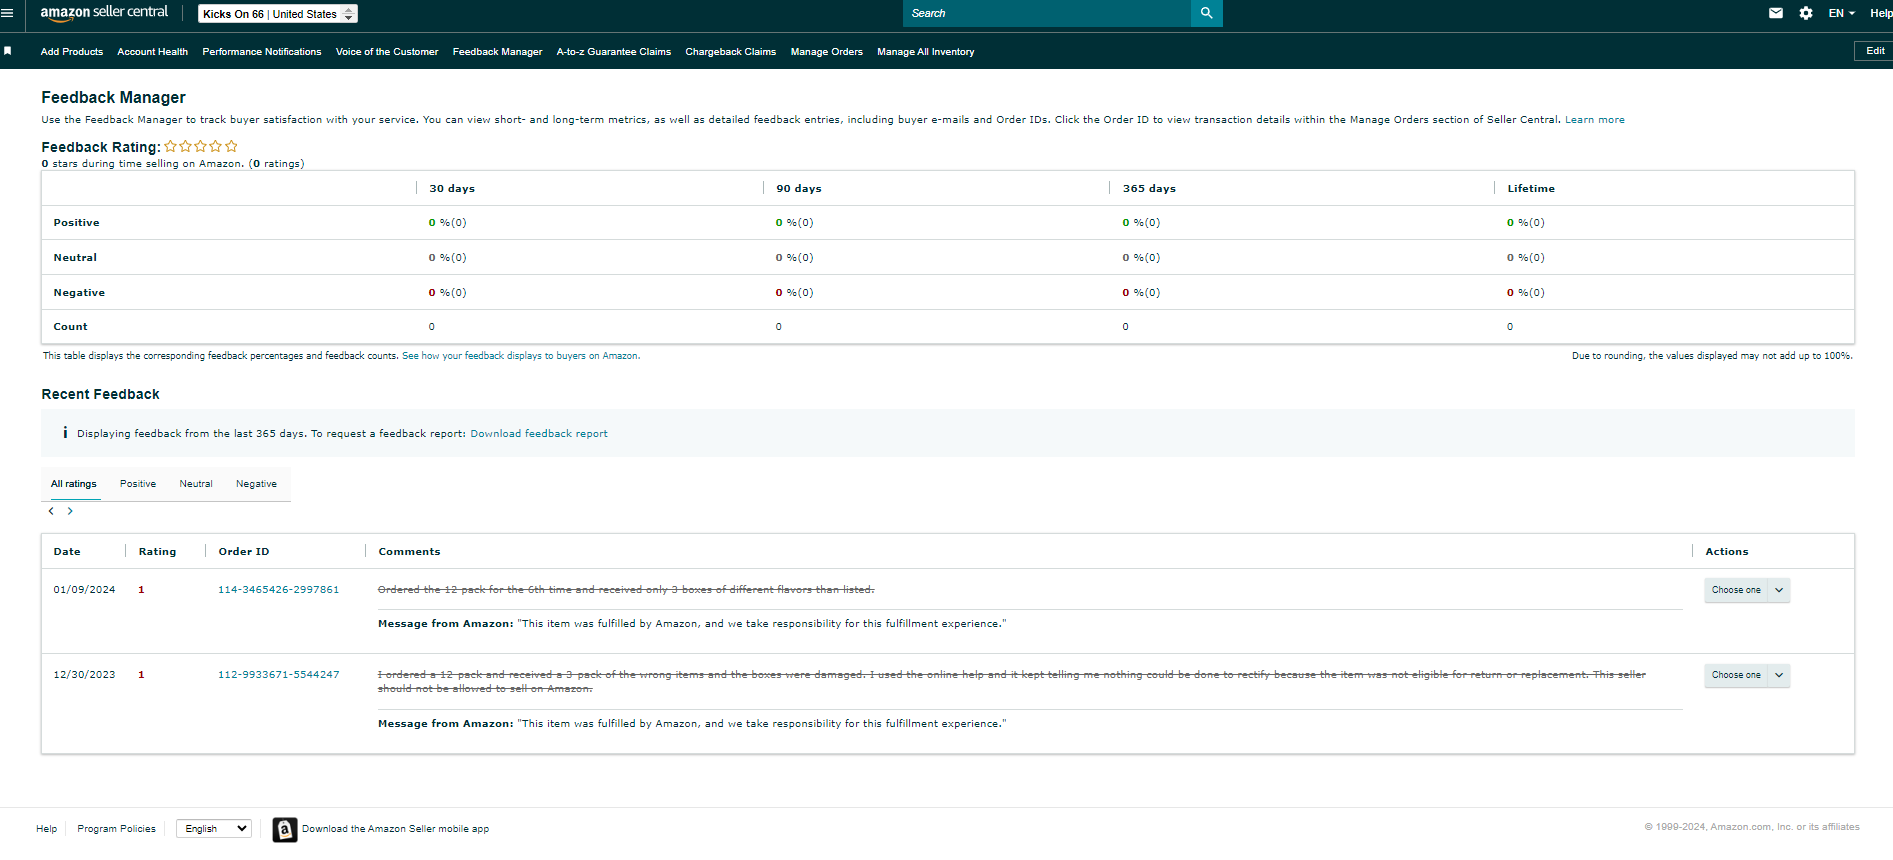Click the Actions column header
Viewport: 1893px width, 860px height.
1727,552
